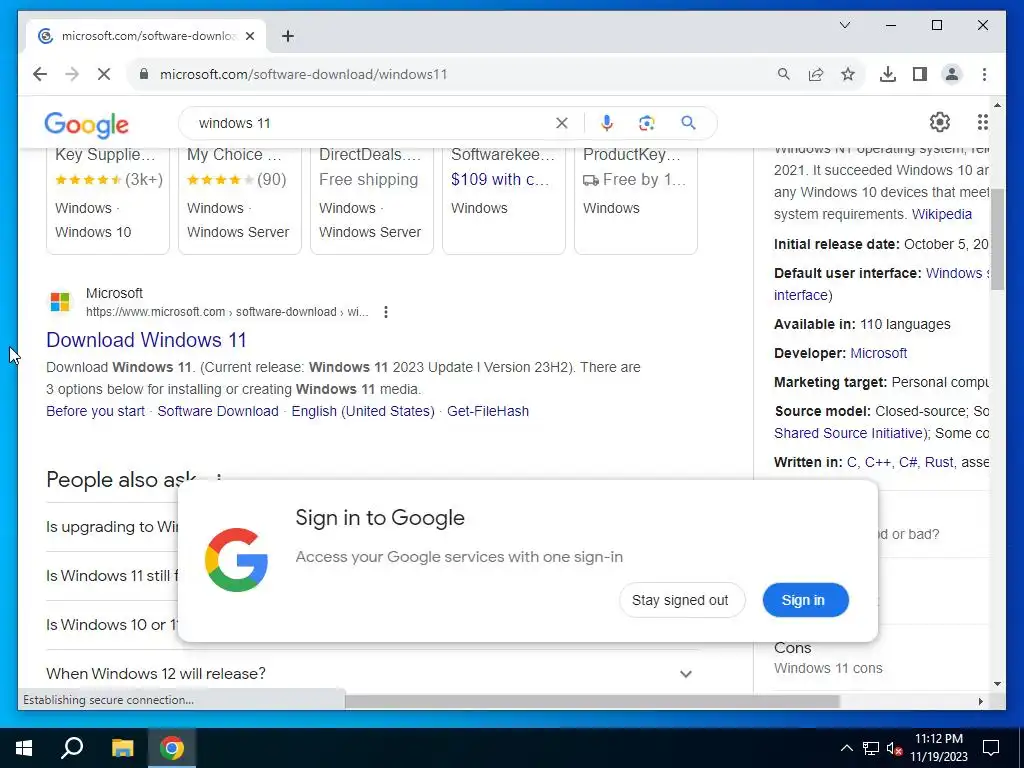The image size is (1024, 768).
Task: Open the English (United States) sitelink
Action: pos(363,411)
